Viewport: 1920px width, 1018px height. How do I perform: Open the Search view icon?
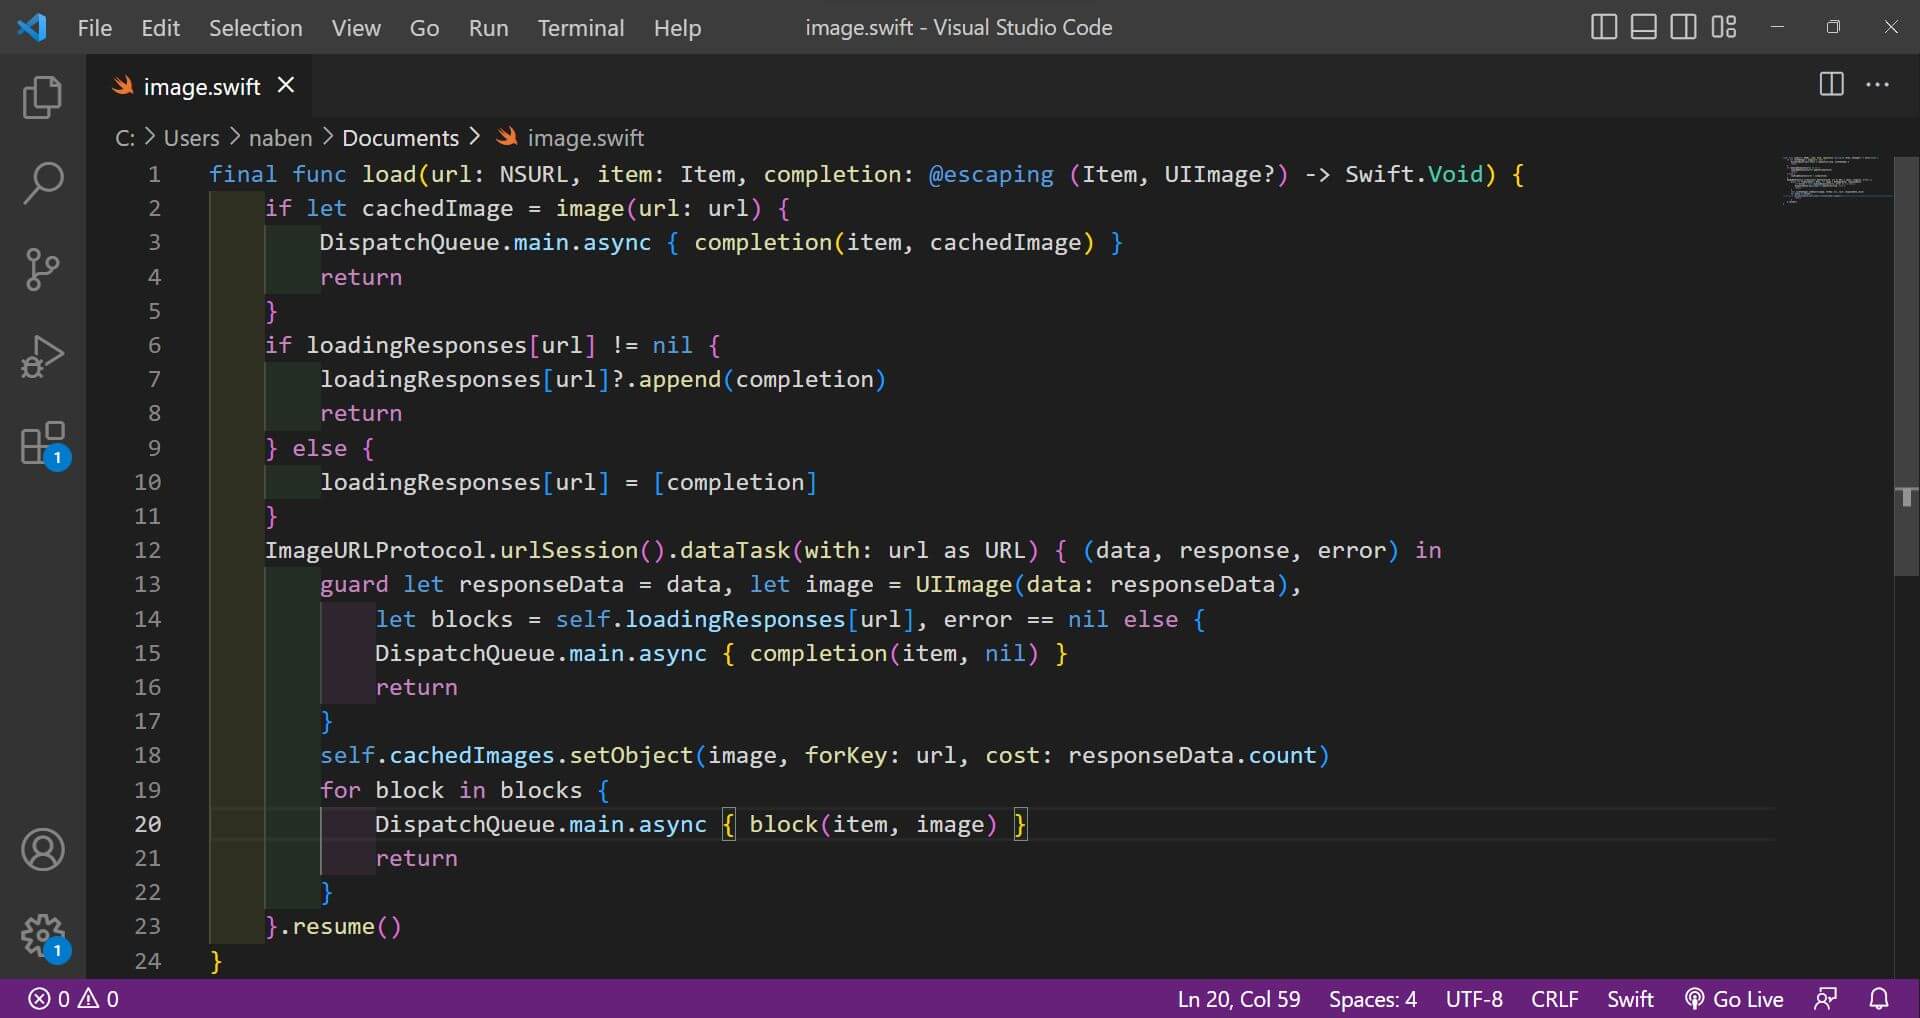pos(42,183)
